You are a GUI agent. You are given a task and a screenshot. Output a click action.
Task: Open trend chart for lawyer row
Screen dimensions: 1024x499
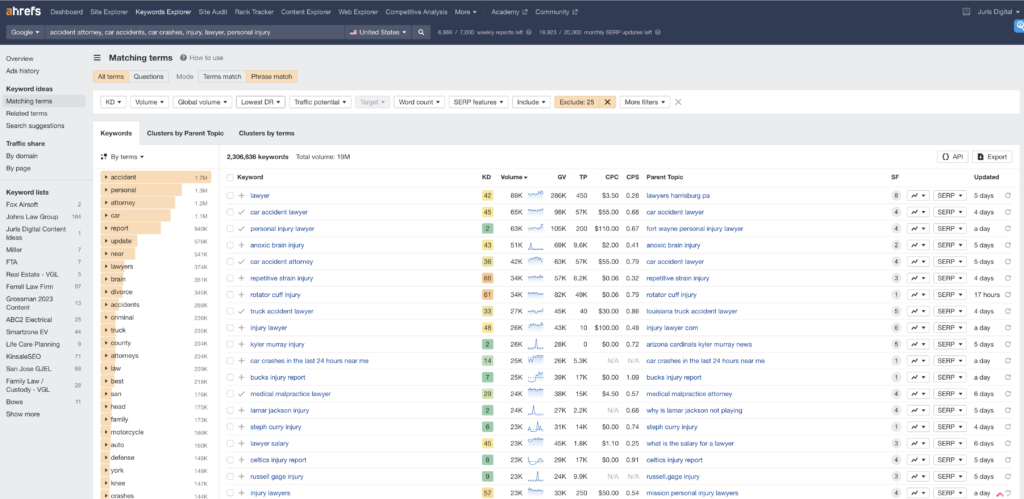pyautogui.click(x=918, y=195)
